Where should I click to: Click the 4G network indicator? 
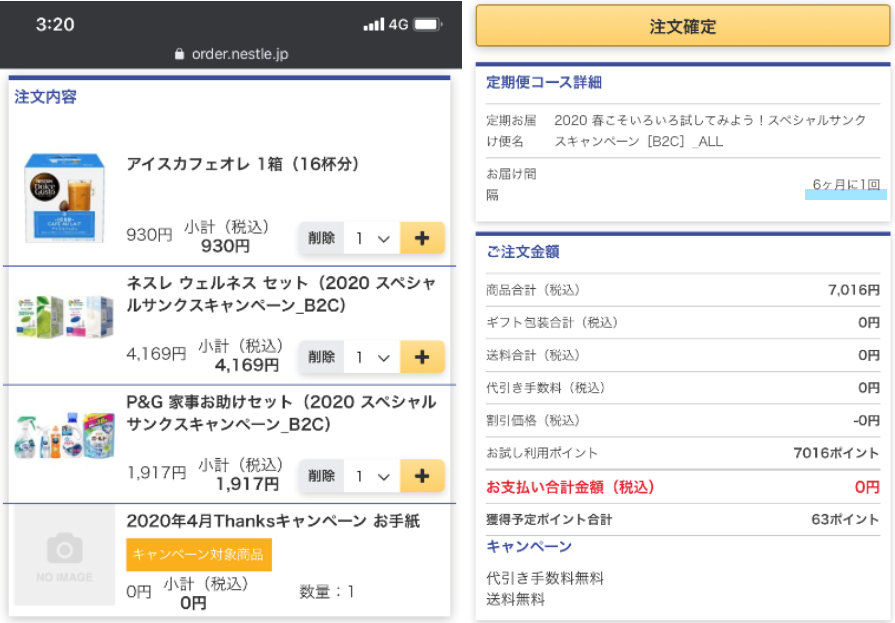[398, 25]
